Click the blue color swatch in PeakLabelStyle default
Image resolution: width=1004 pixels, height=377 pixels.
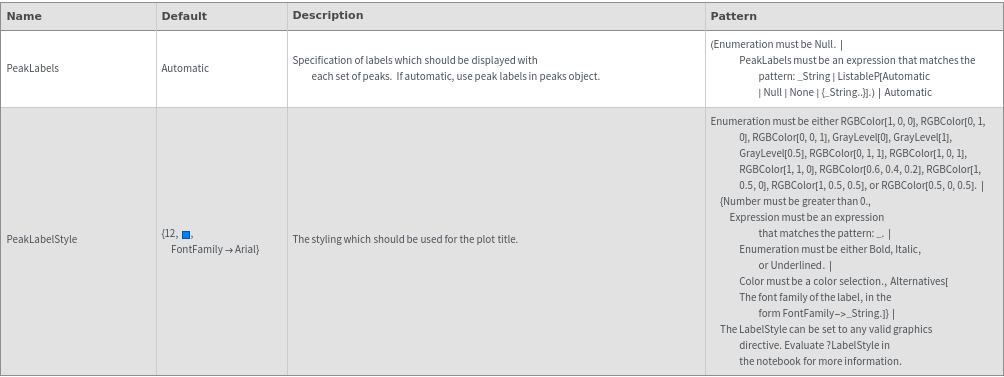pos(186,235)
